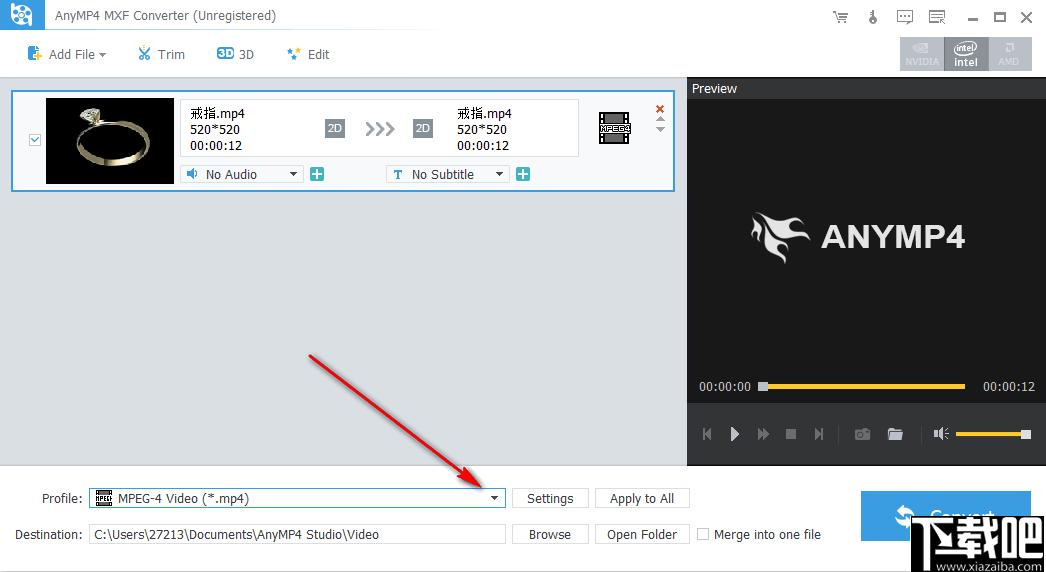1046x572 pixels.
Task: Open the Add File menu
Action: click(x=66, y=54)
